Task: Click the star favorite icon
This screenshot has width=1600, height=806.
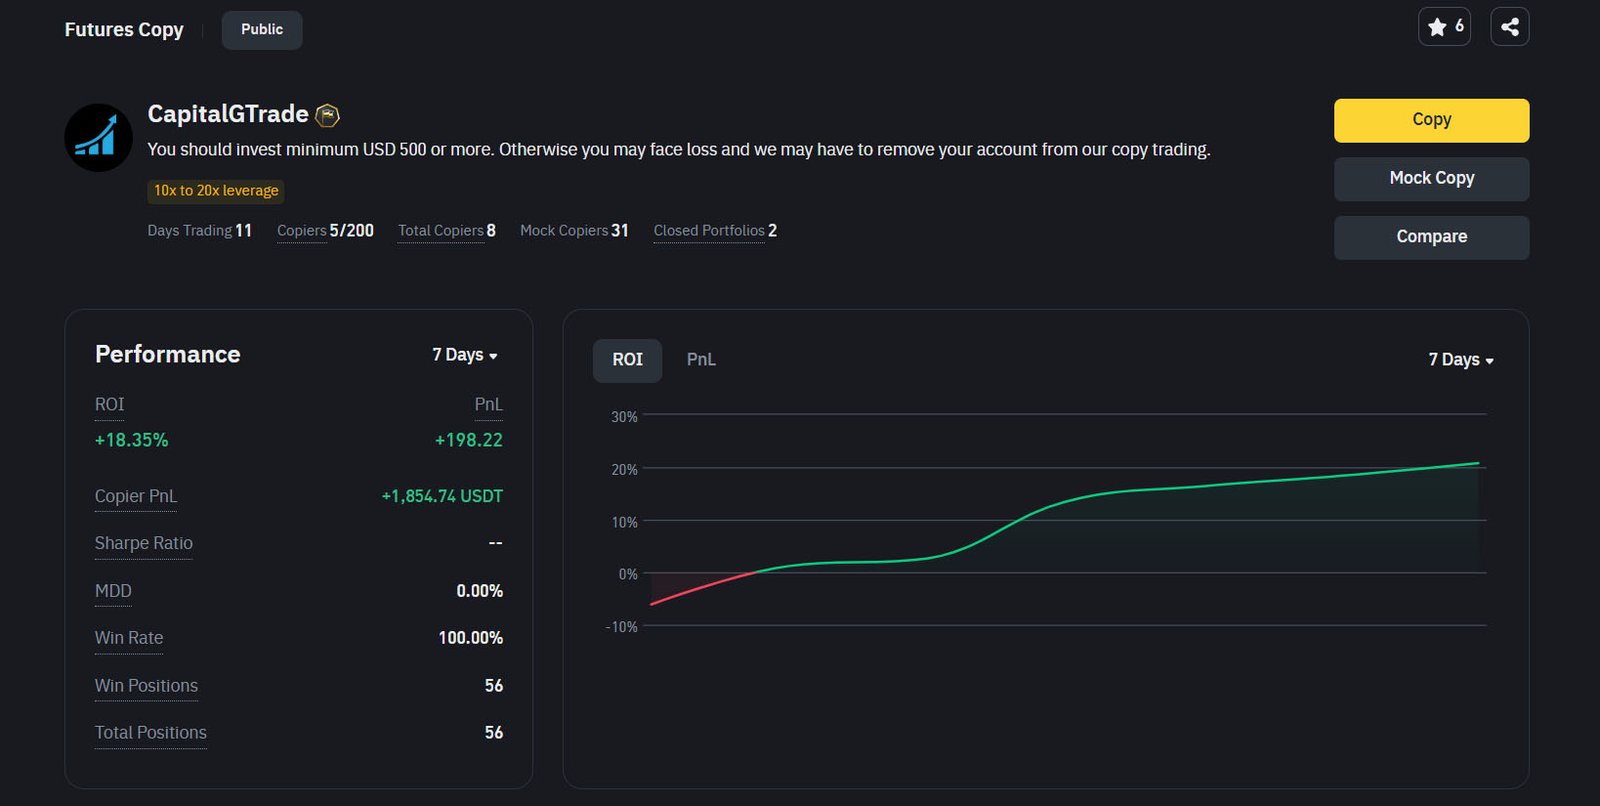Action: [1437, 27]
